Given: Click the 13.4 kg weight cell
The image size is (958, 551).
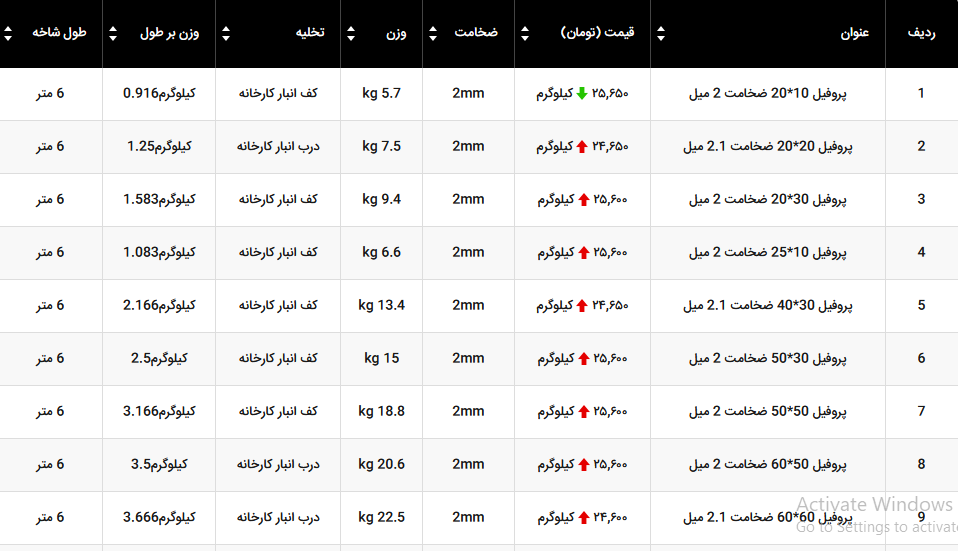Looking at the screenshot, I should point(382,306).
